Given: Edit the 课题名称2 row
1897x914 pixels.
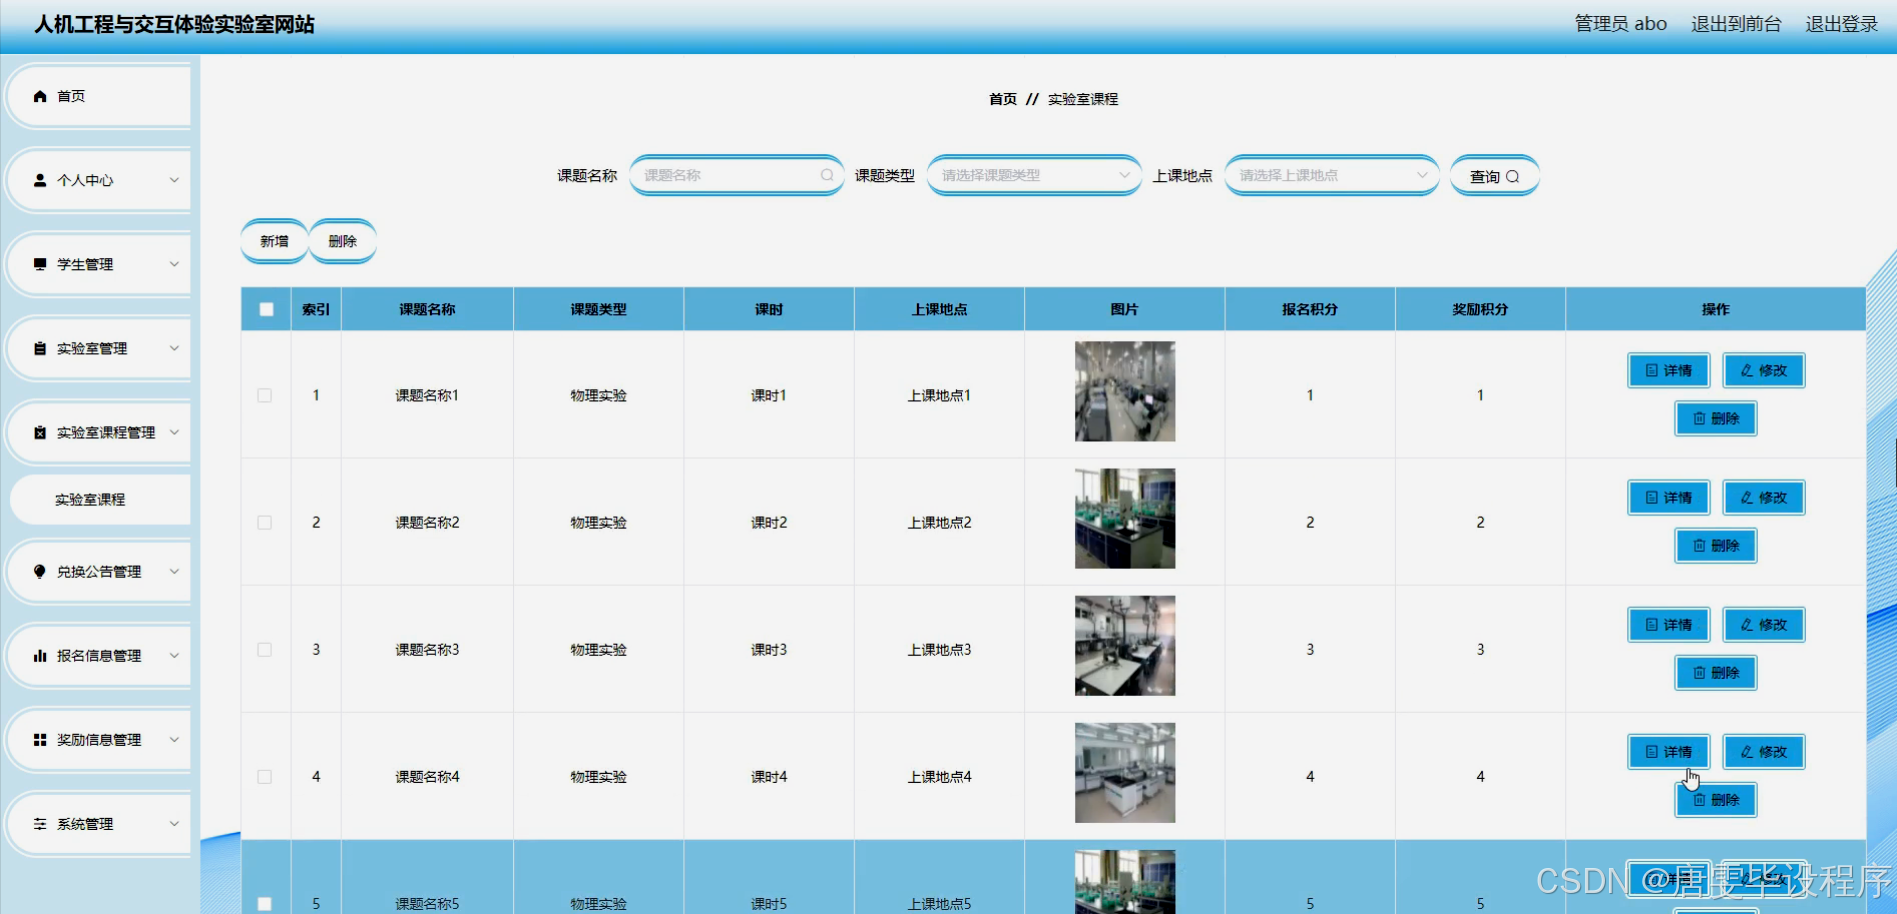Looking at the screenshot, I should coord(1763,497).
